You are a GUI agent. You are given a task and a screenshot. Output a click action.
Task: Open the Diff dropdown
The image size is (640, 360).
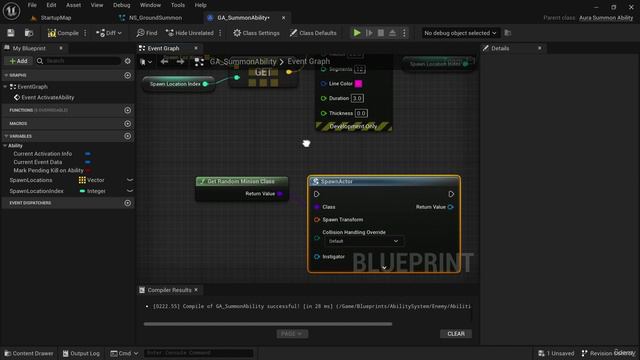(x=109, y=33)
